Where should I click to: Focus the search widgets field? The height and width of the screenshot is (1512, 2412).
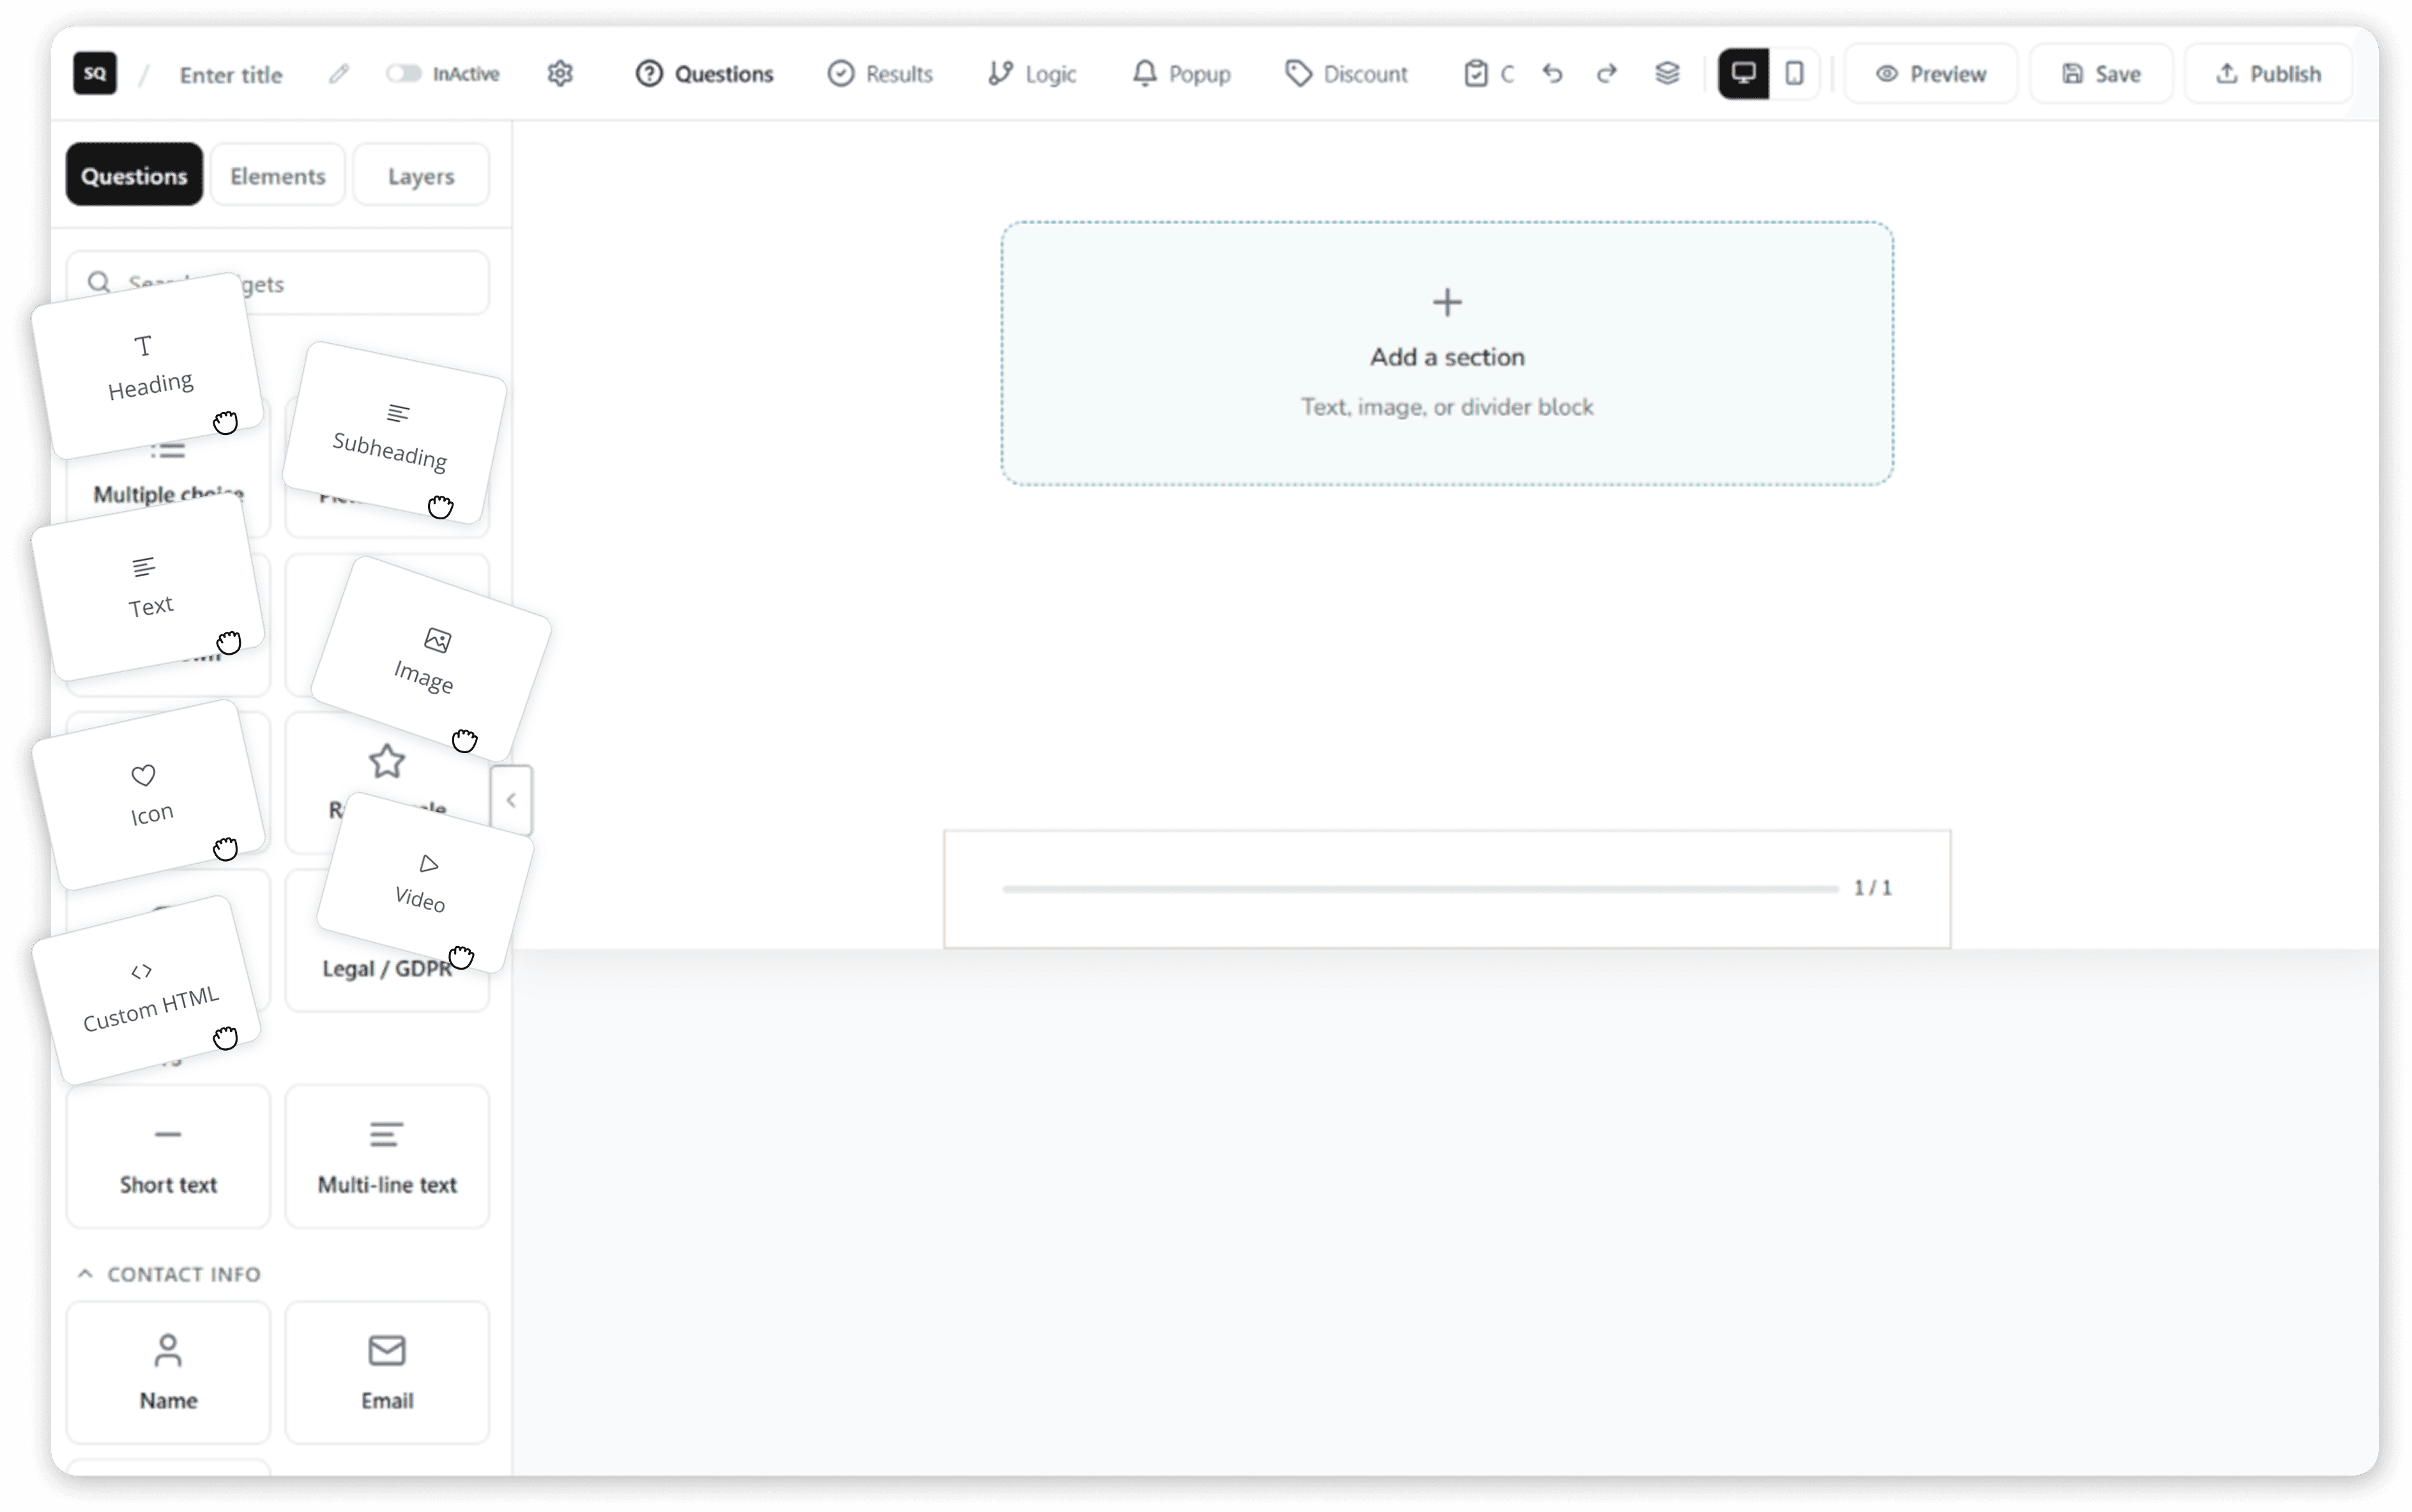(278, 283)
